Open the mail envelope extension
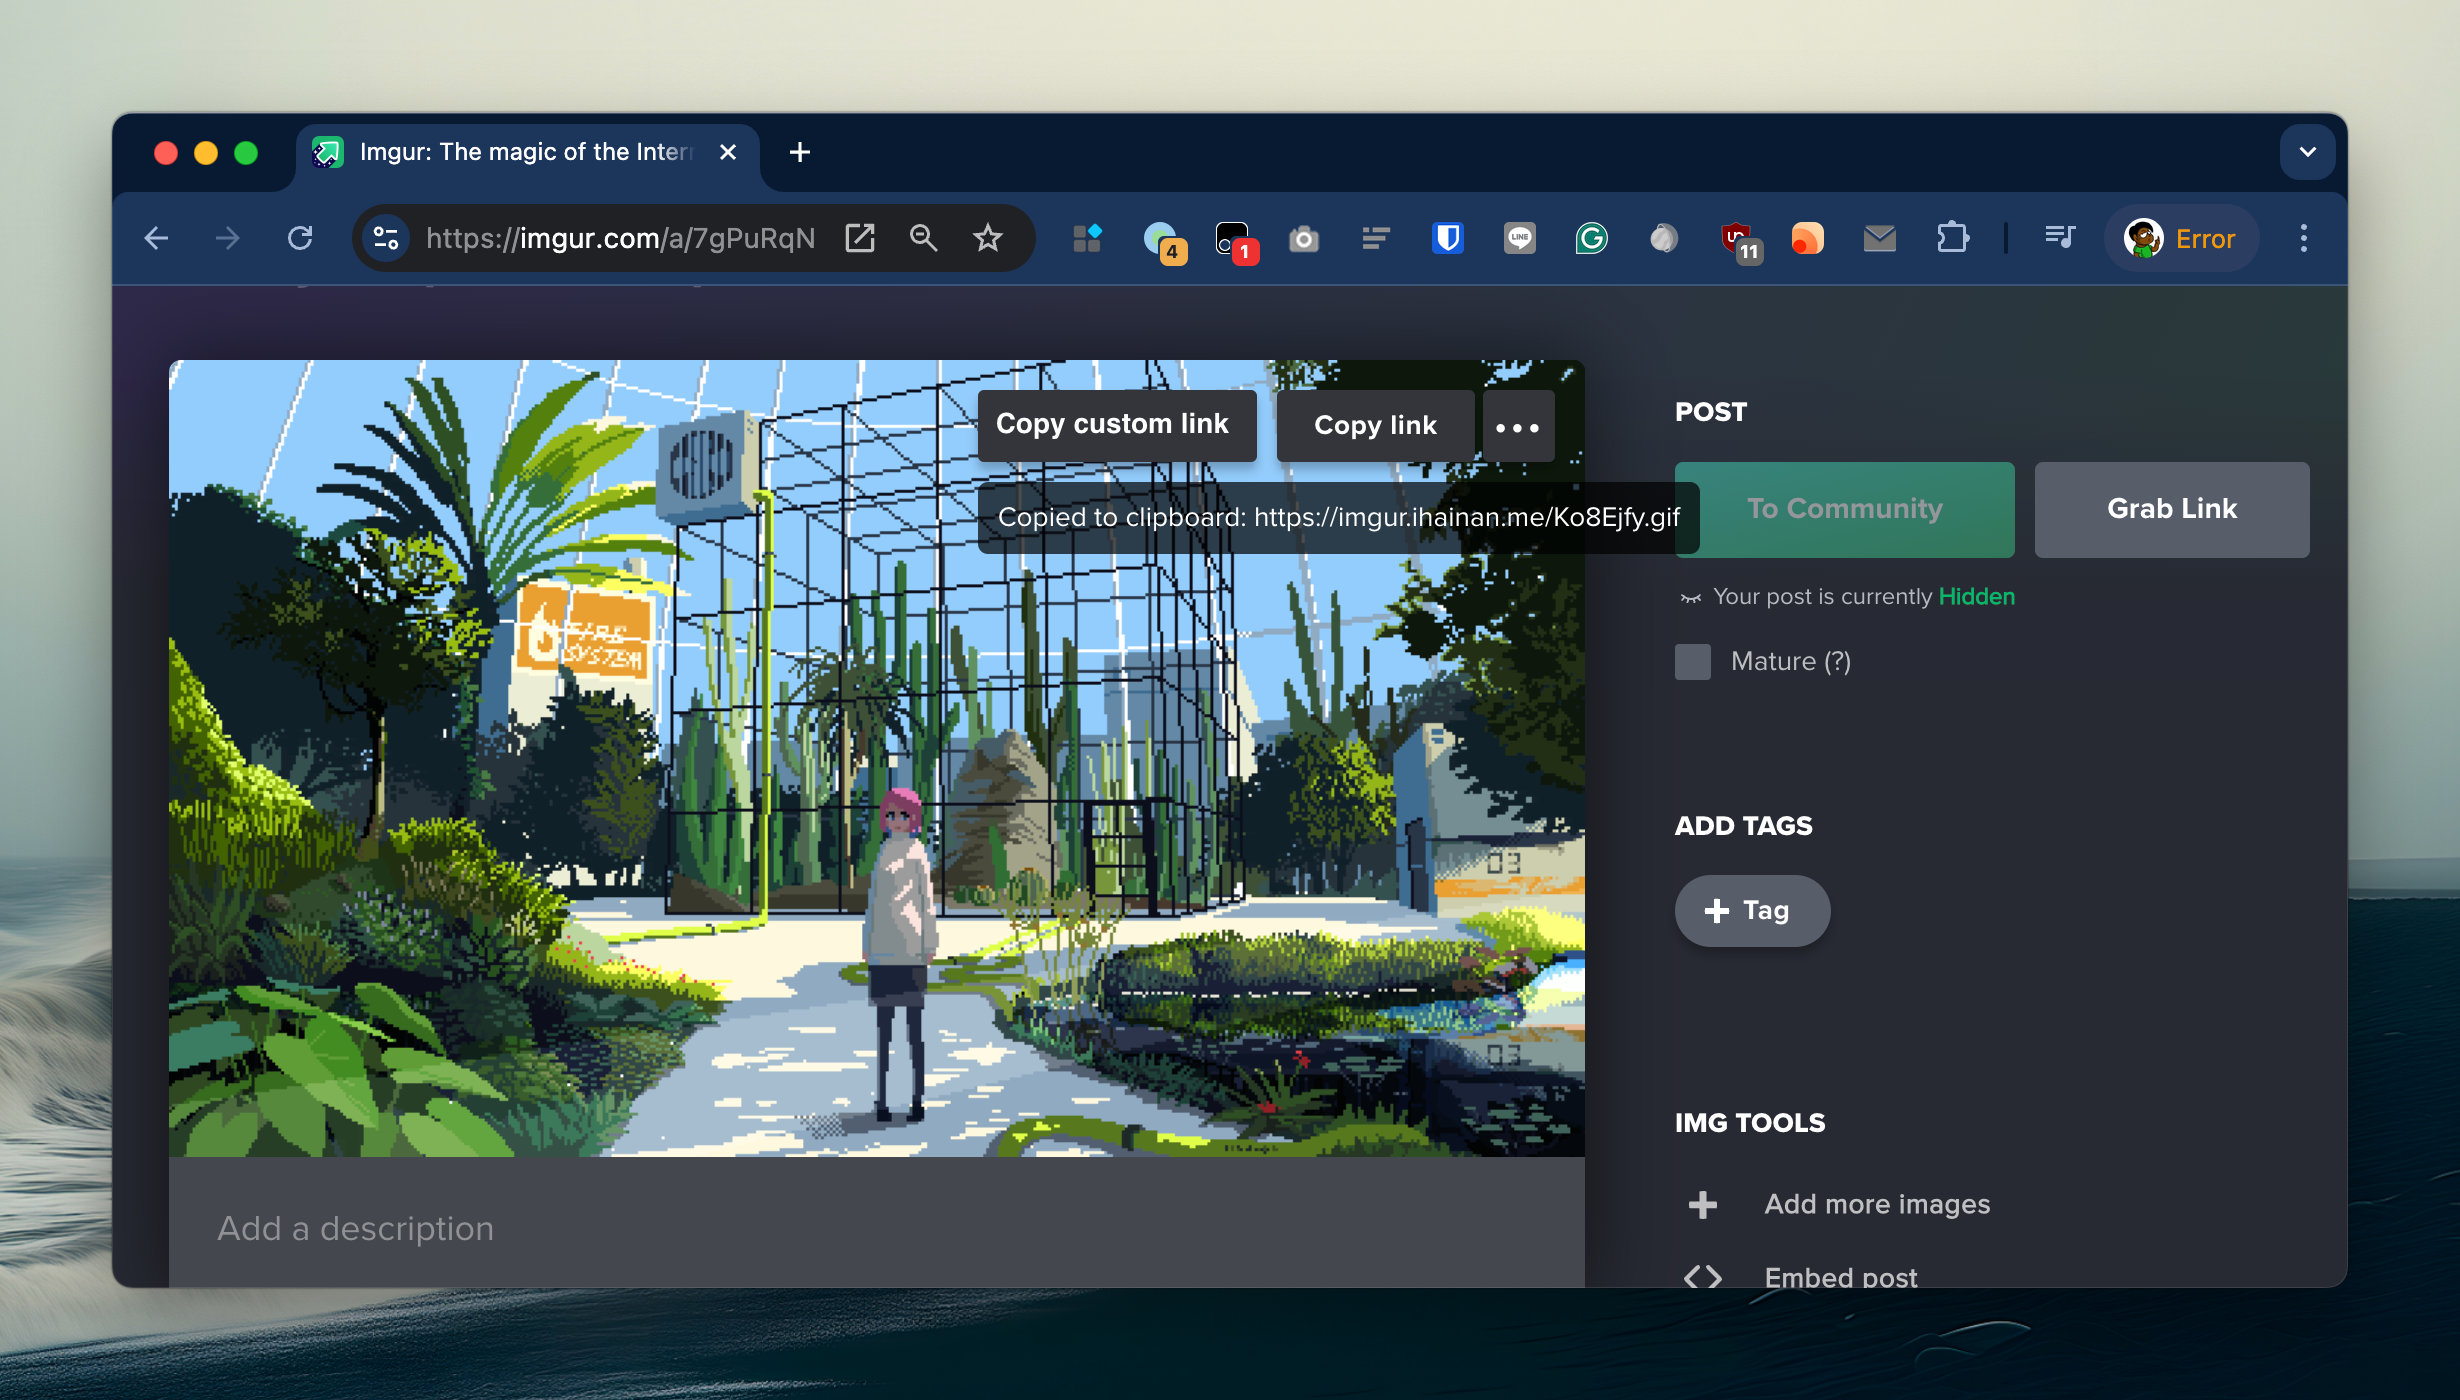 [1880, 238]
